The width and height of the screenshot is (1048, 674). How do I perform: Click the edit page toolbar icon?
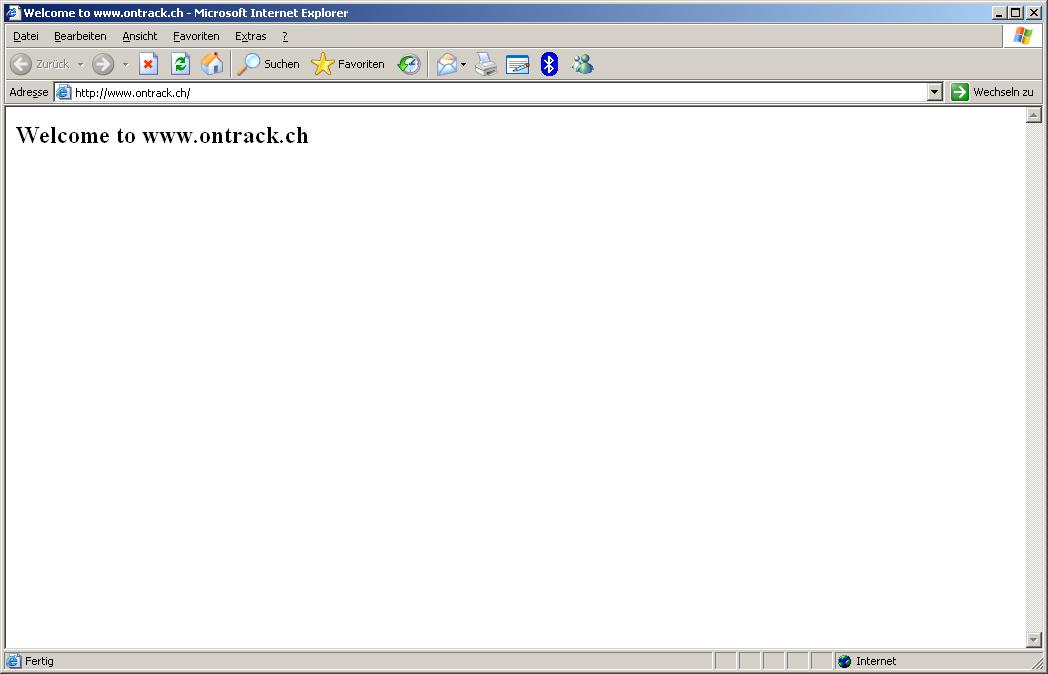click(x=517, y=64)
